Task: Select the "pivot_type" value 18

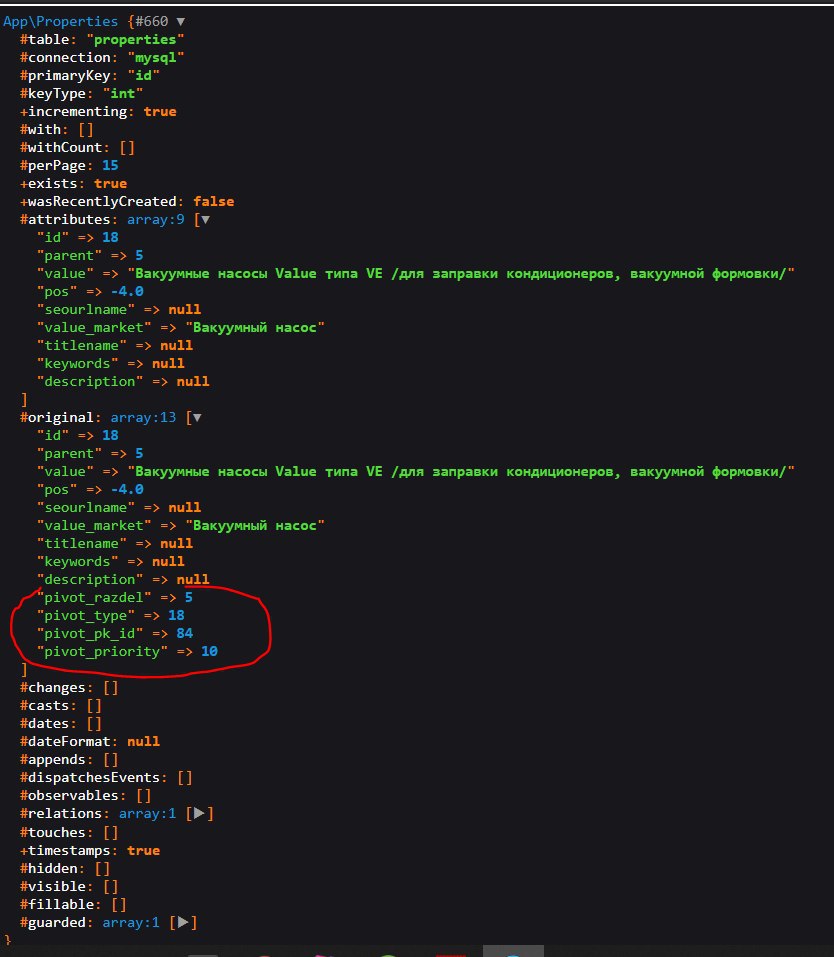Action: [176, 616]
